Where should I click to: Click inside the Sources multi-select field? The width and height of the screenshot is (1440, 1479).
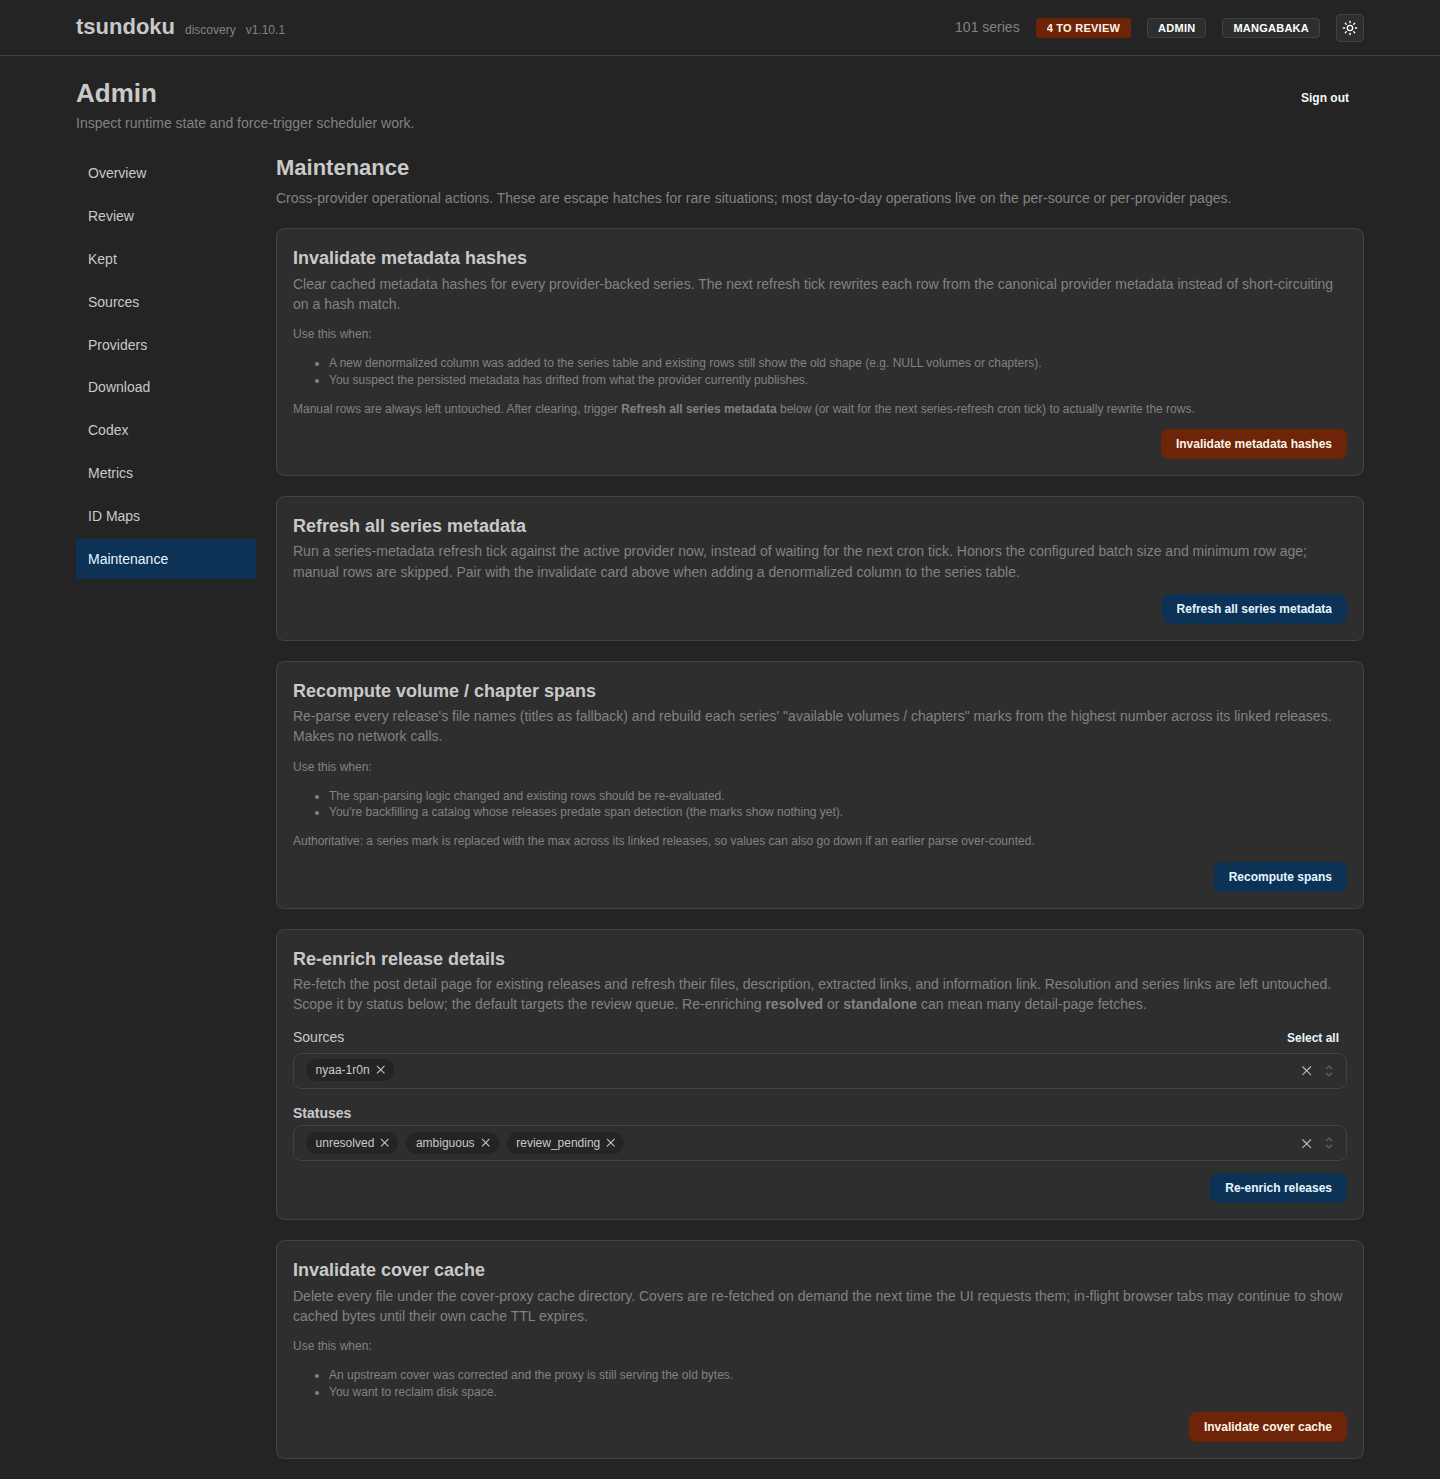[x=820, y=1071]
